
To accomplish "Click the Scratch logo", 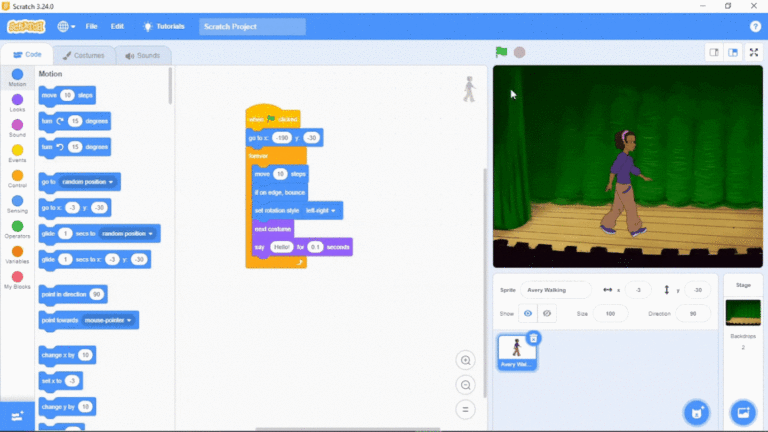I will [26, 26].
